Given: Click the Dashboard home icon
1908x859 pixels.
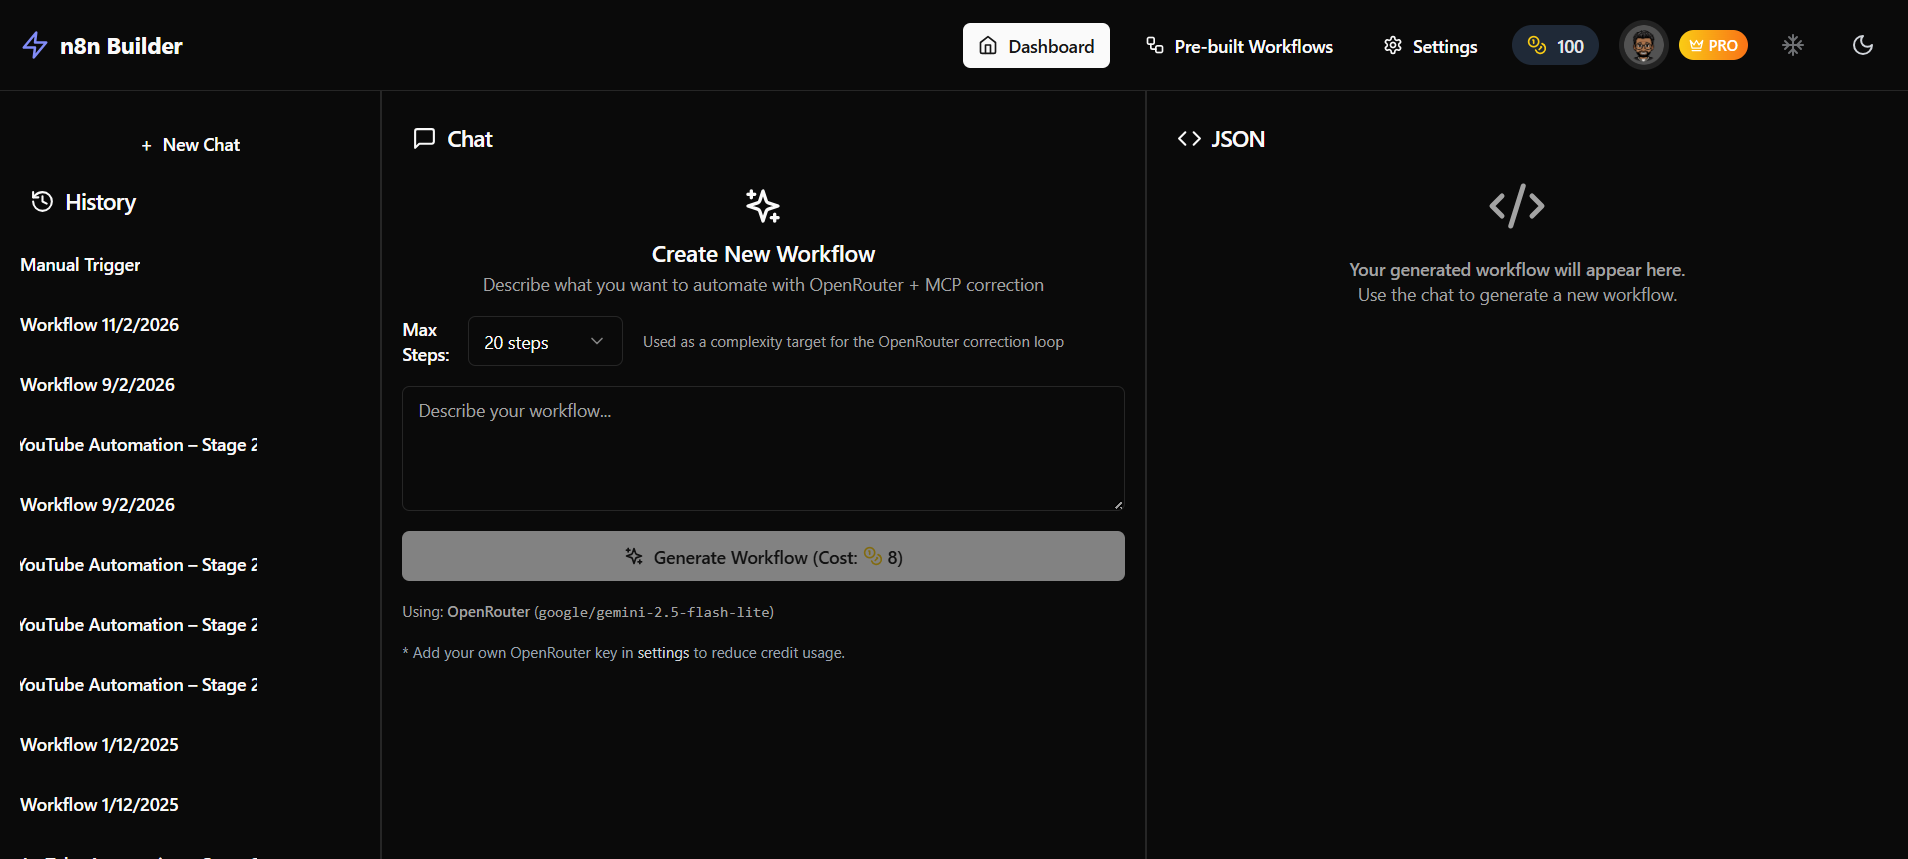Looking at the screenshot, I should [988, 46].
